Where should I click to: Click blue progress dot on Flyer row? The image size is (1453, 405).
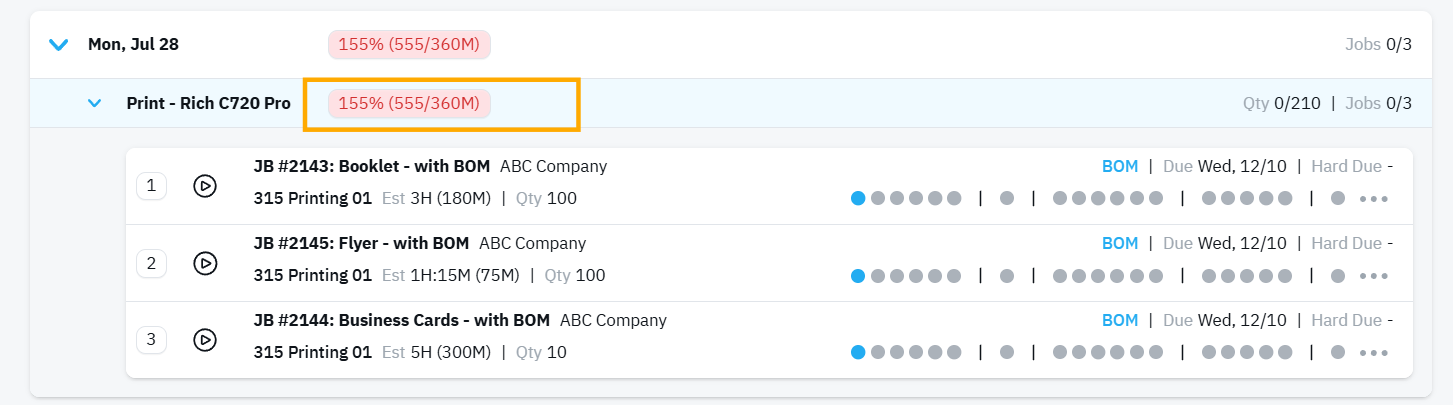(x=858, y=275)
